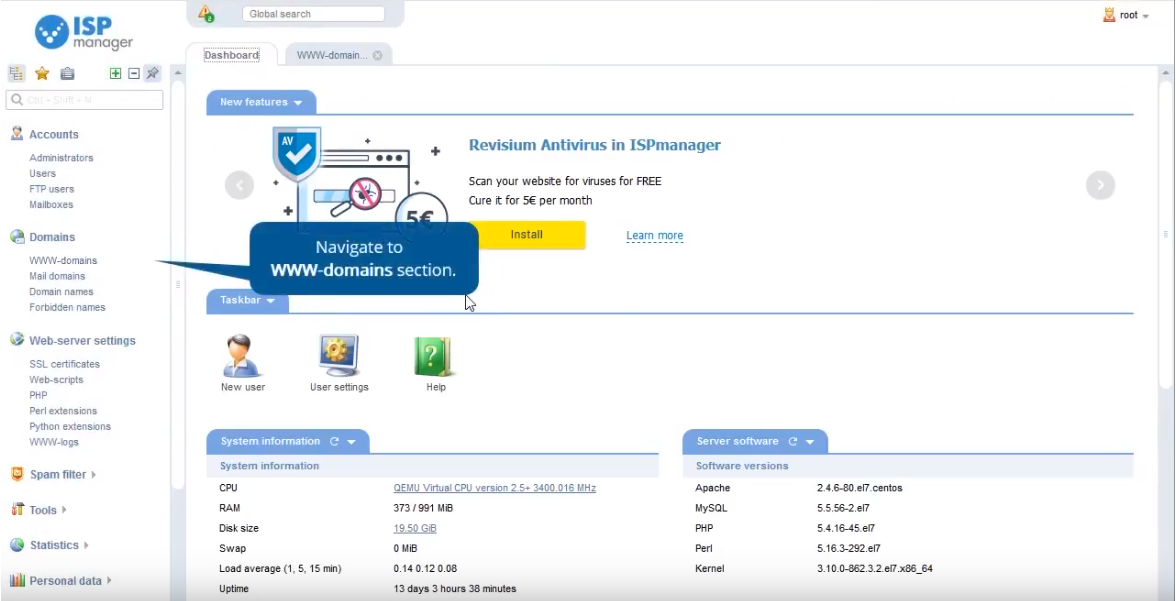Switch to the Dashboard tab
Screen dimensions: 1176x601
click(232, 55)
